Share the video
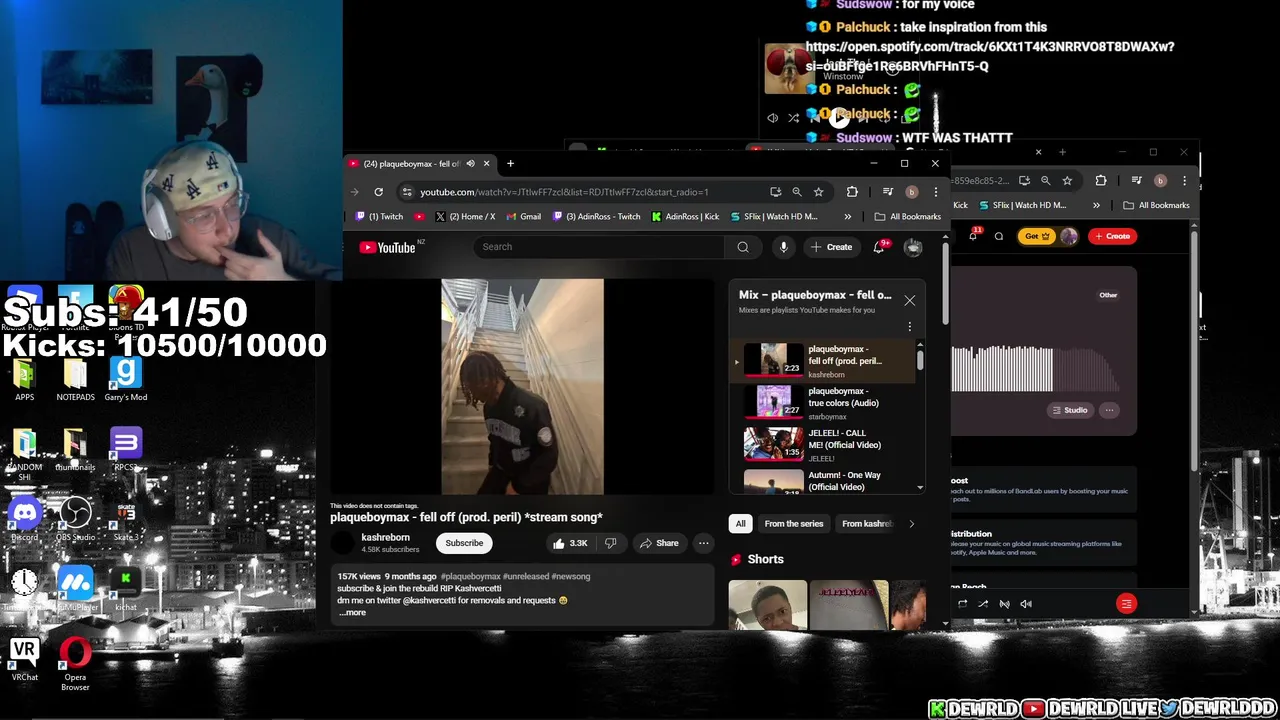The image size is (1280, 720). tap(659, 543)
